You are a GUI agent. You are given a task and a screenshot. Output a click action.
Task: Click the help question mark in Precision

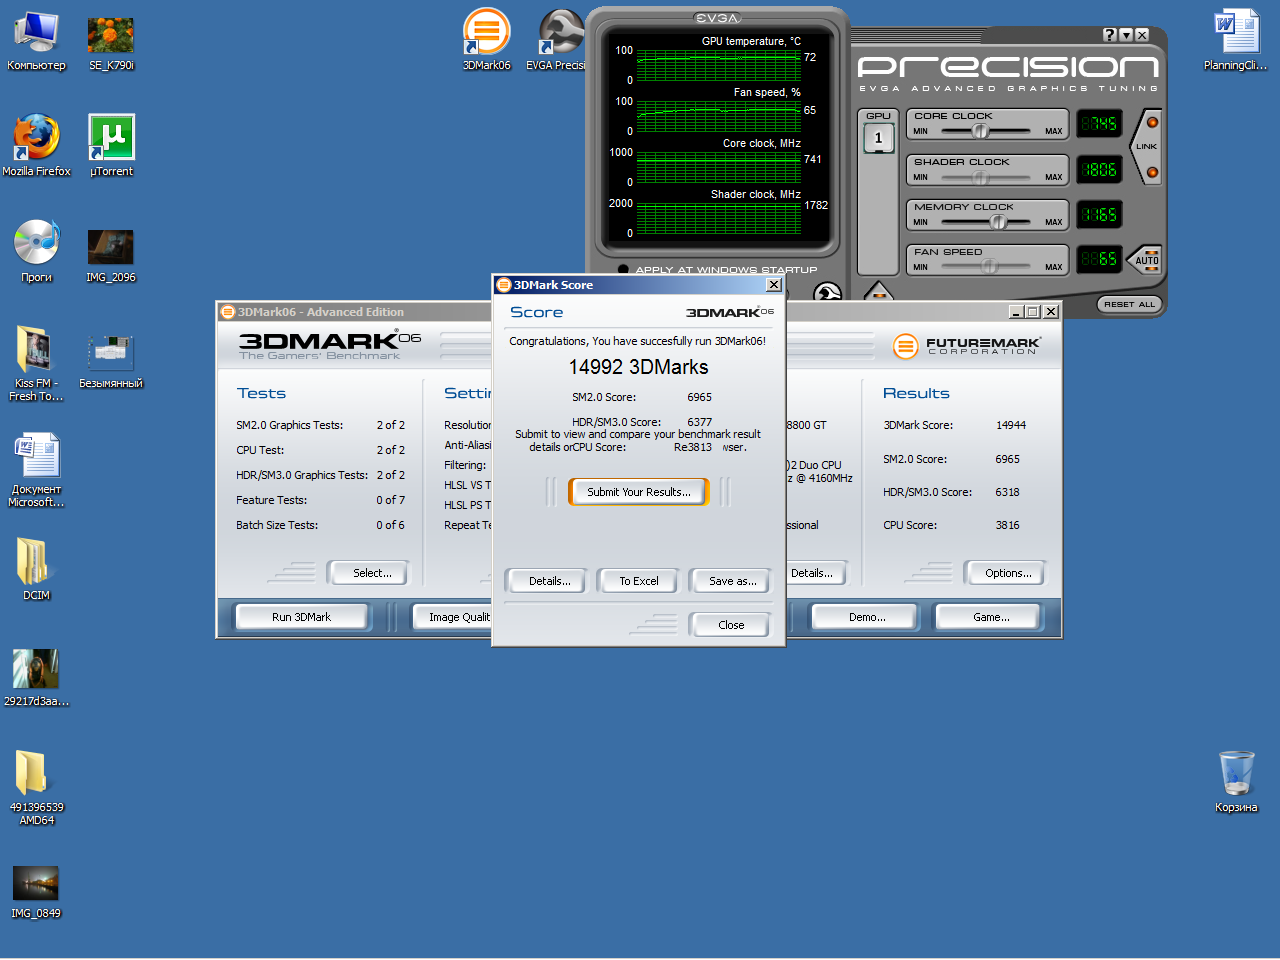pos(1110,35)
